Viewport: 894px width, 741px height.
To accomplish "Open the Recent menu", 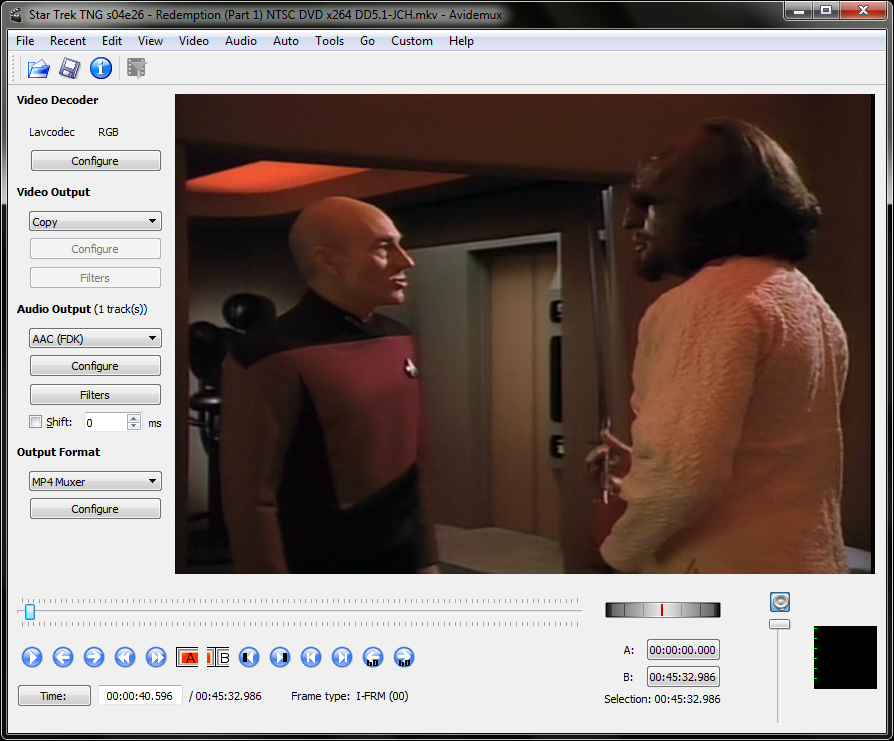I will point(68,41).
